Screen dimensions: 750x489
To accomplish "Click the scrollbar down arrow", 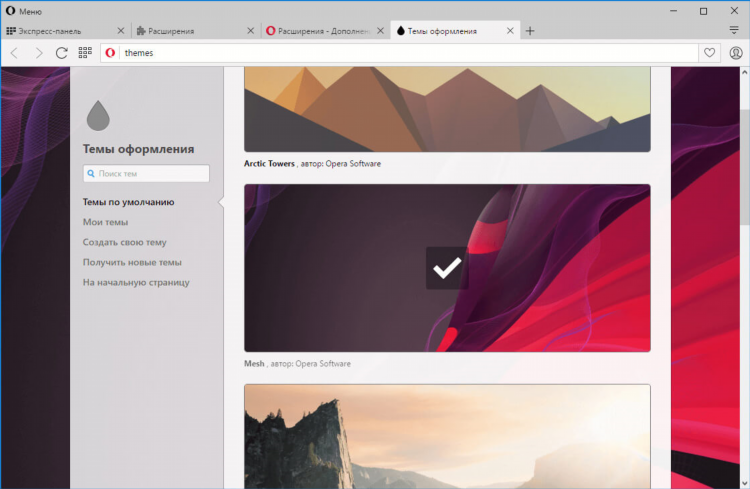I will [x=745, y=483].
